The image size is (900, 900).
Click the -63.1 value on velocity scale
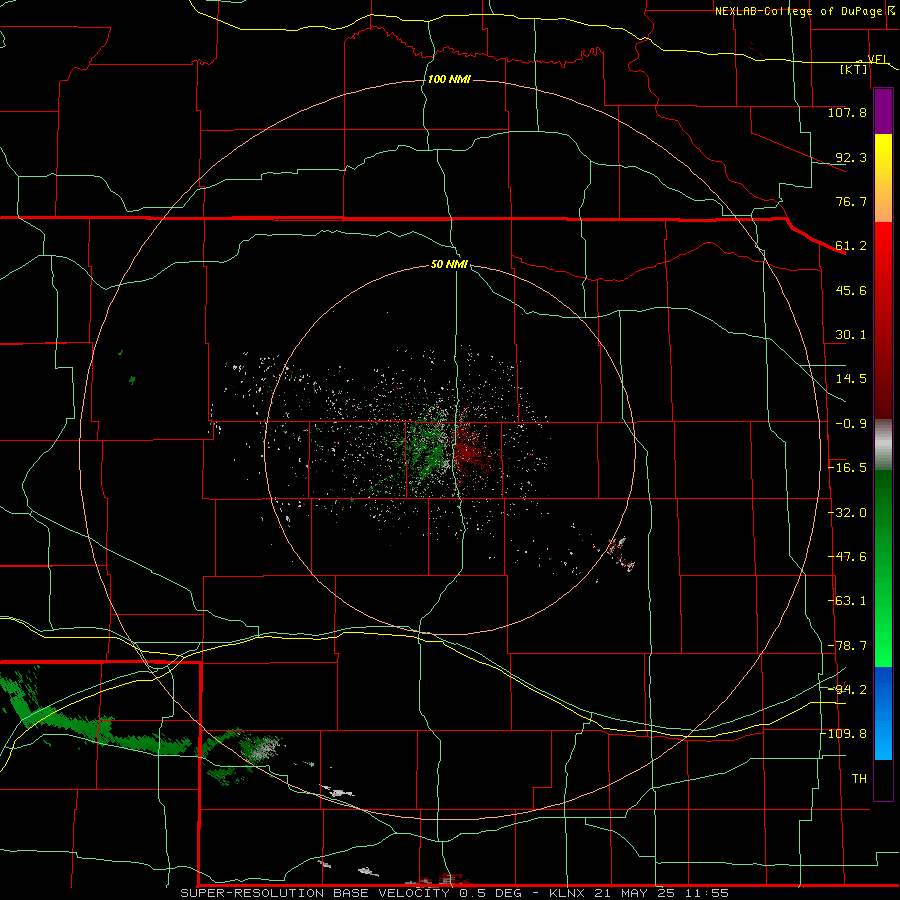click(x=848, y=601)
